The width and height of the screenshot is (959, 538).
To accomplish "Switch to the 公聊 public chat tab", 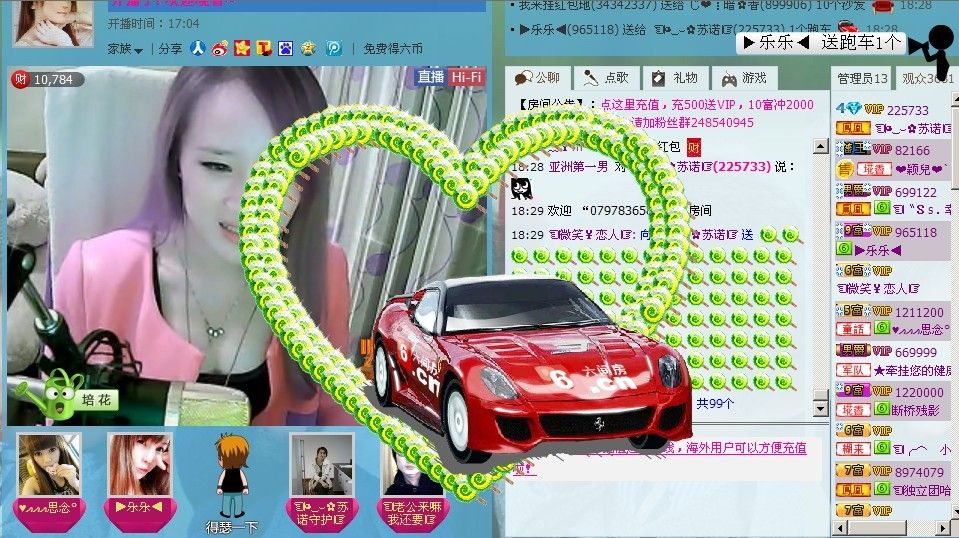I will pos(538,78).
